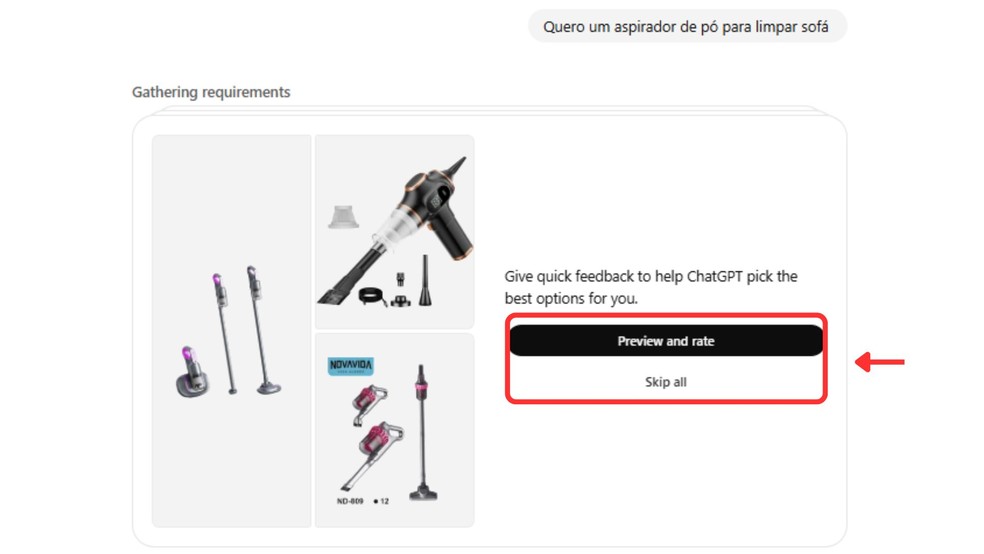Click the '12' bullet label near ND-809

(x=382, y=501)
